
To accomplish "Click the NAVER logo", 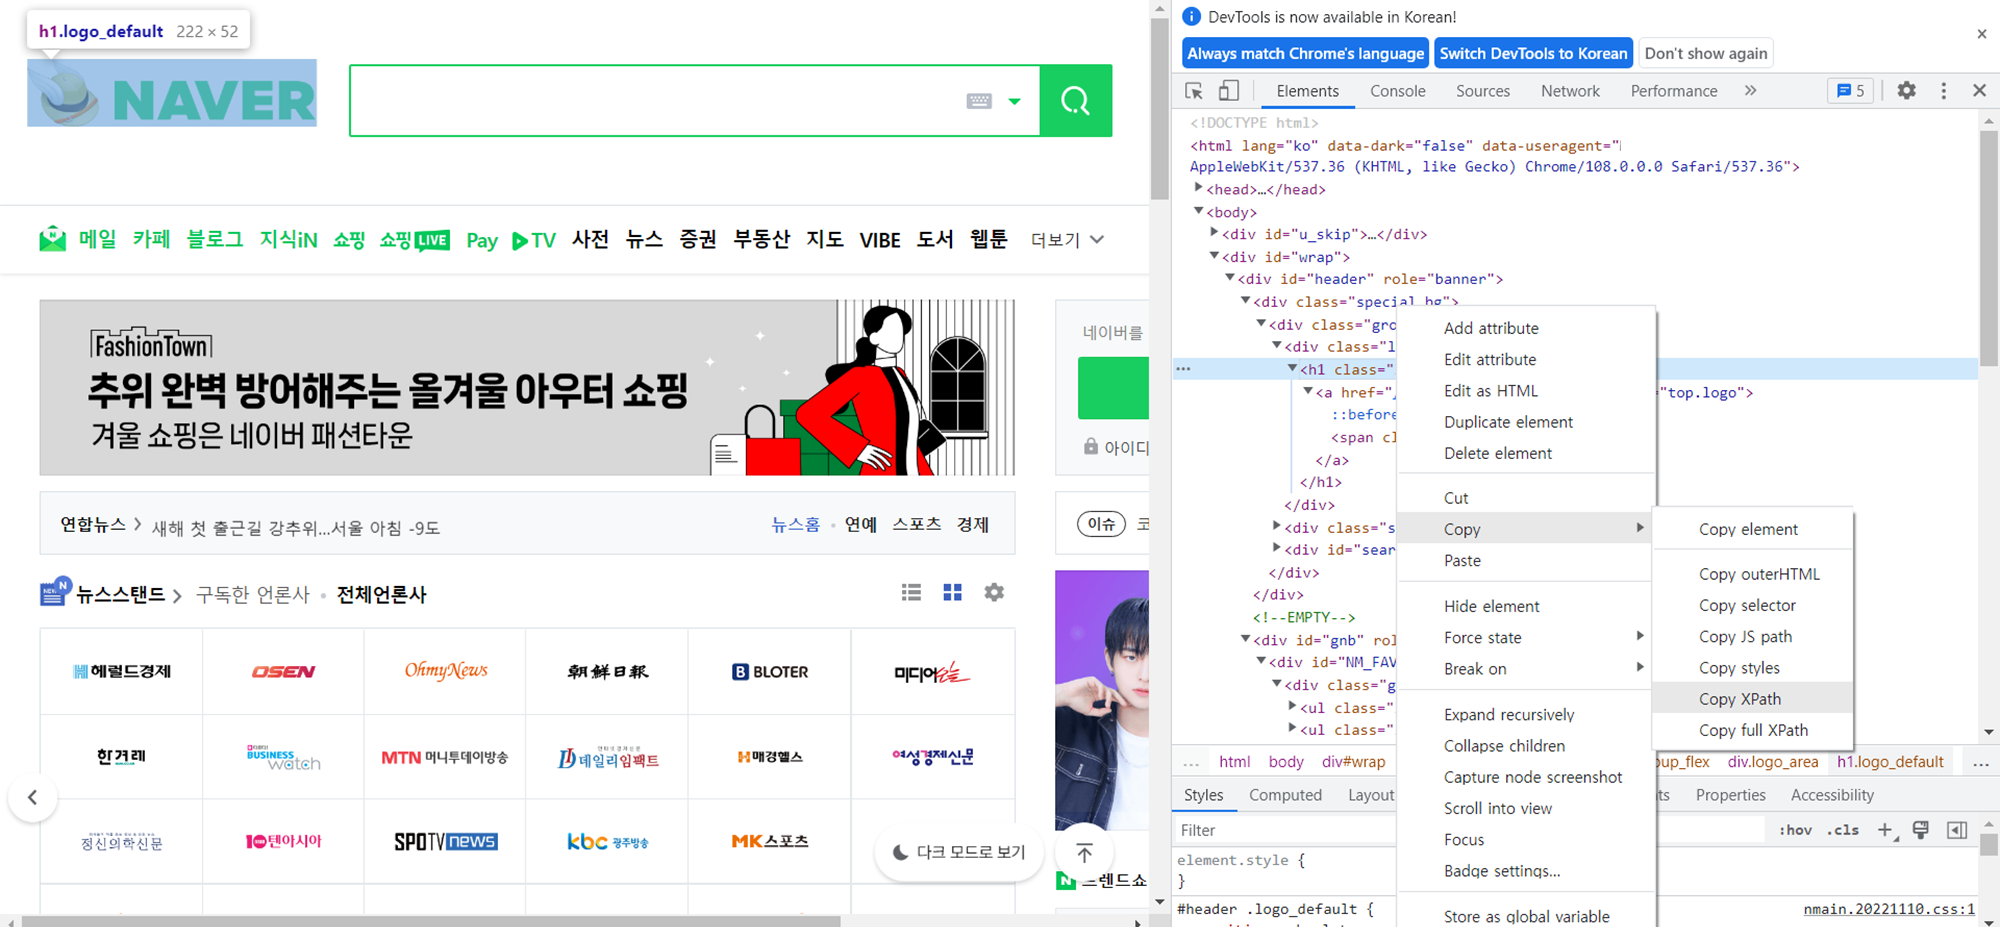I will coord(172,93).
